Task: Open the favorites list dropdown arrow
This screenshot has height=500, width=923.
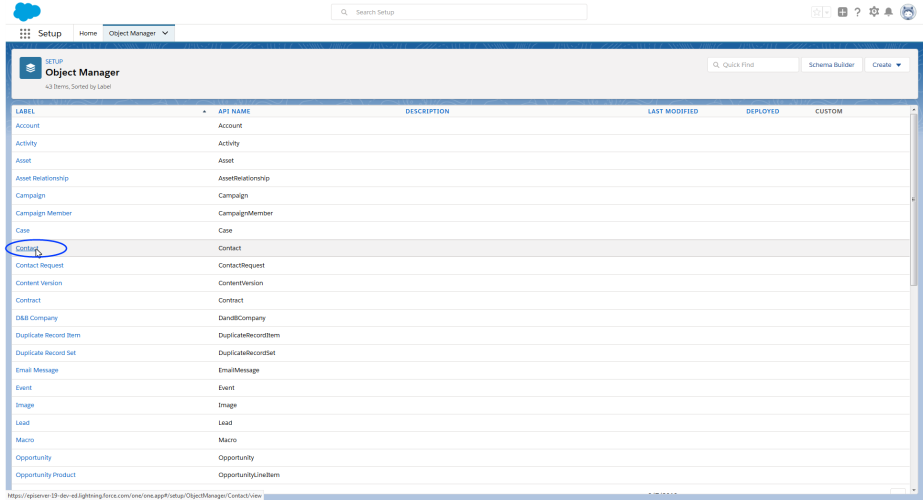Action: click(826, 12)
